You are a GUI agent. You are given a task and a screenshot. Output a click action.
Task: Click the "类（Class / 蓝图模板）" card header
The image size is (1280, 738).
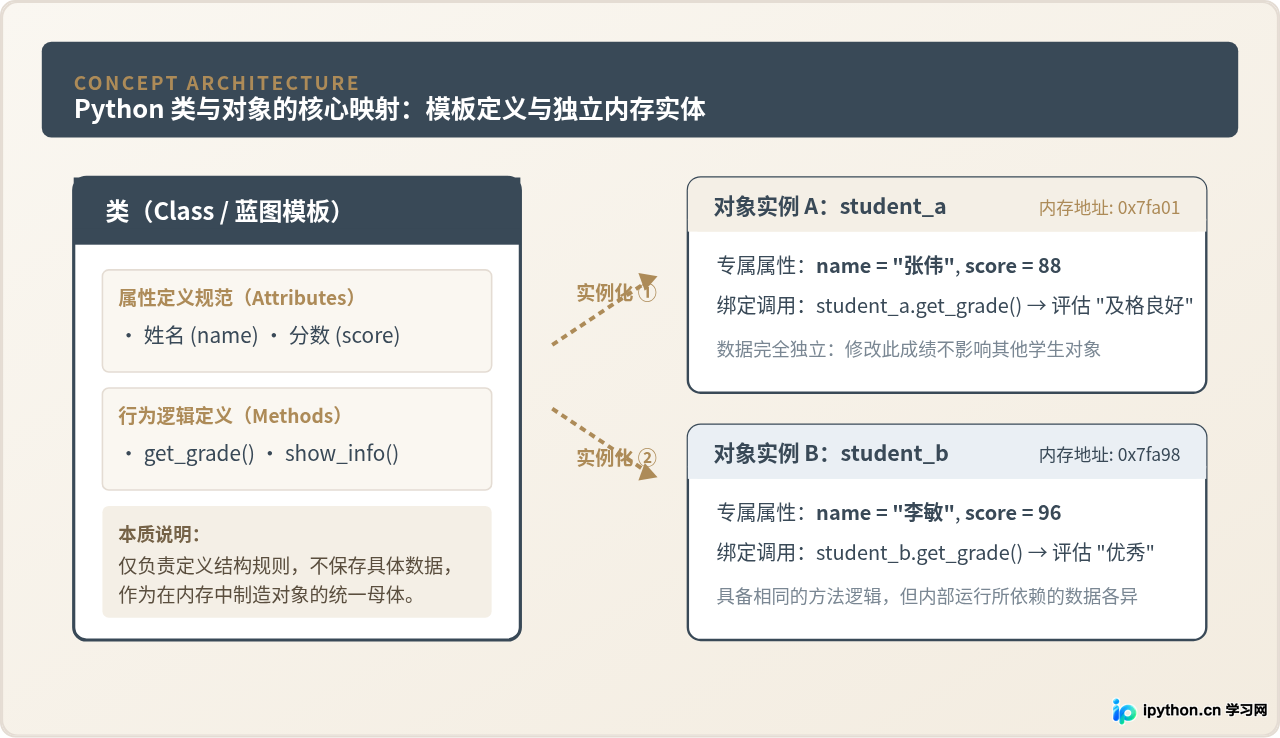point(297,211)
